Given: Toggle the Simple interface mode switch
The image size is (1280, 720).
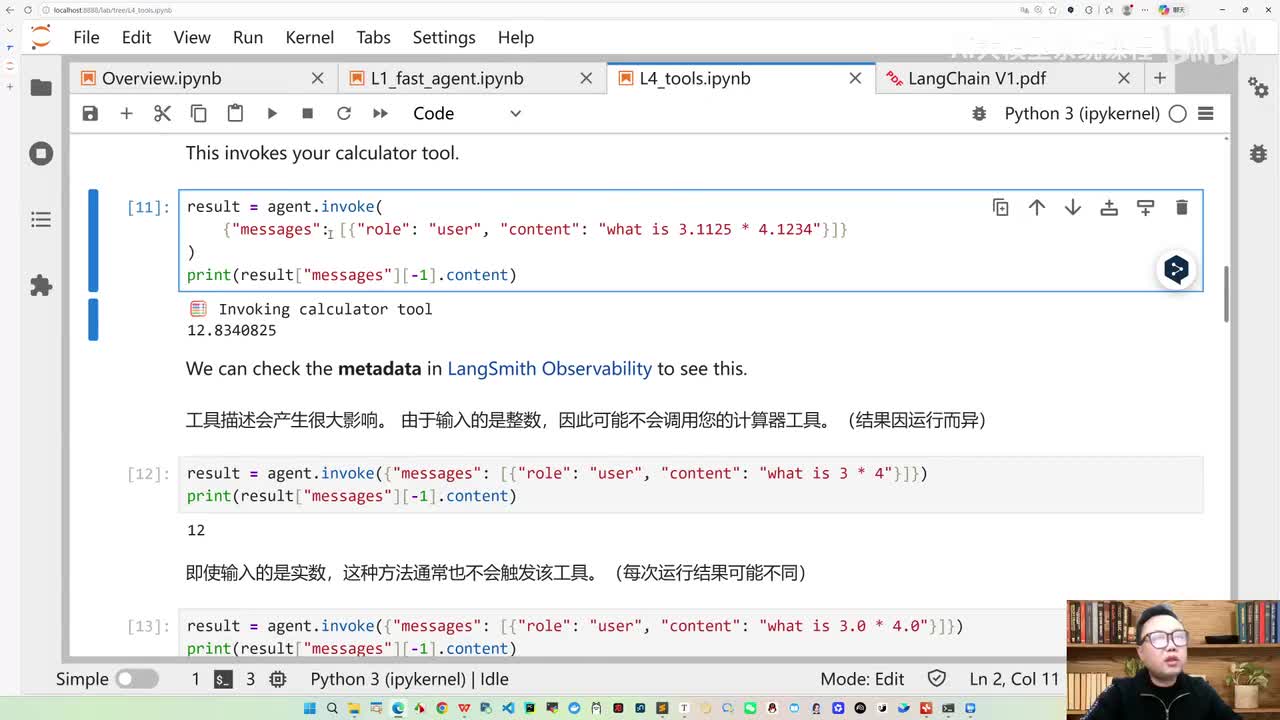Looking at the screenshot, I should (x=136, y=679).
